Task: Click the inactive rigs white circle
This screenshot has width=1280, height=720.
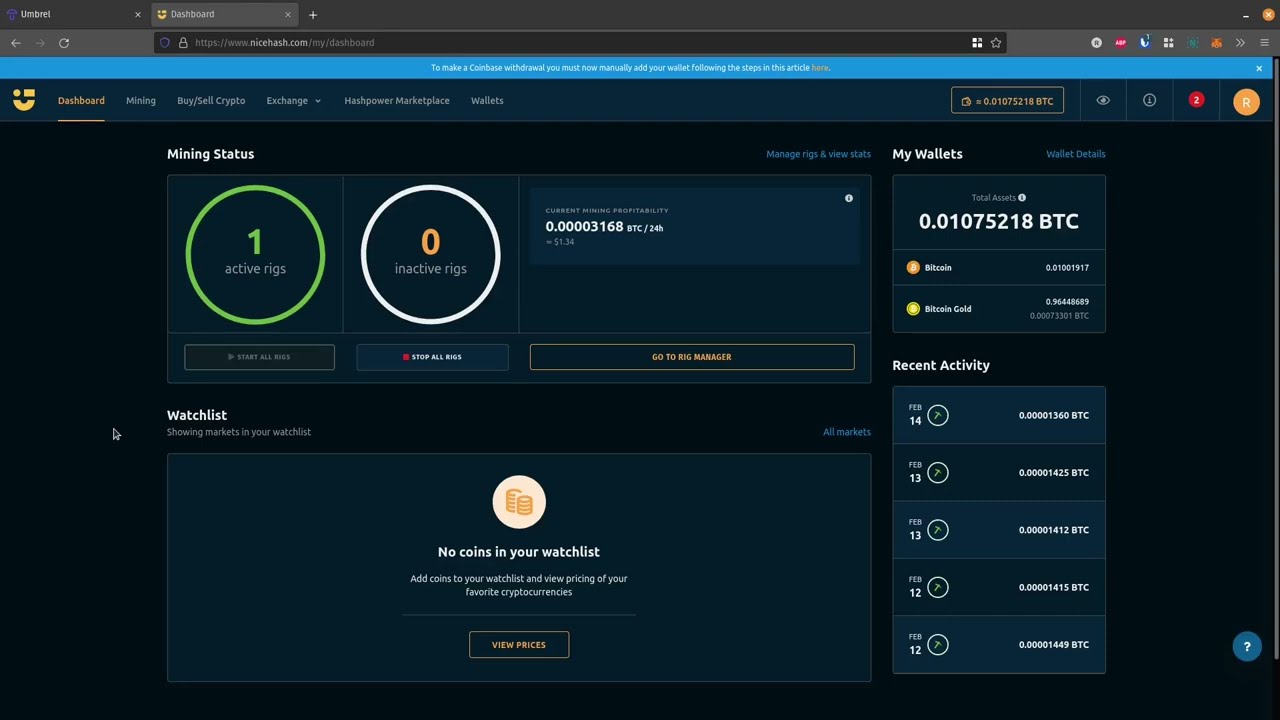Action: click(x=430, y=255)
